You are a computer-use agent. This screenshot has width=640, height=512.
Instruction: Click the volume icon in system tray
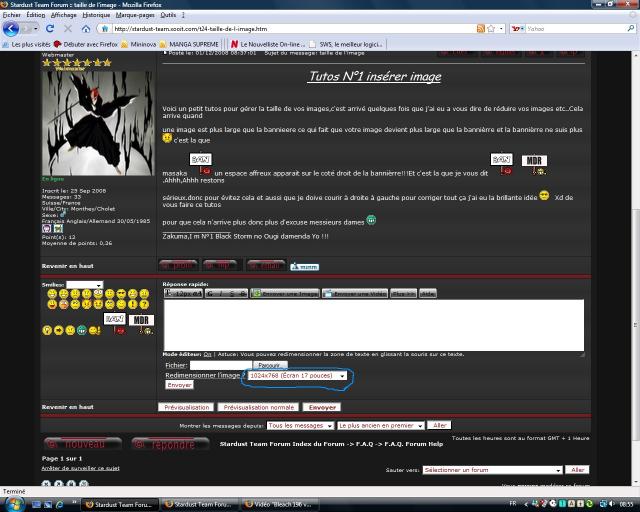tap(611, 504)
